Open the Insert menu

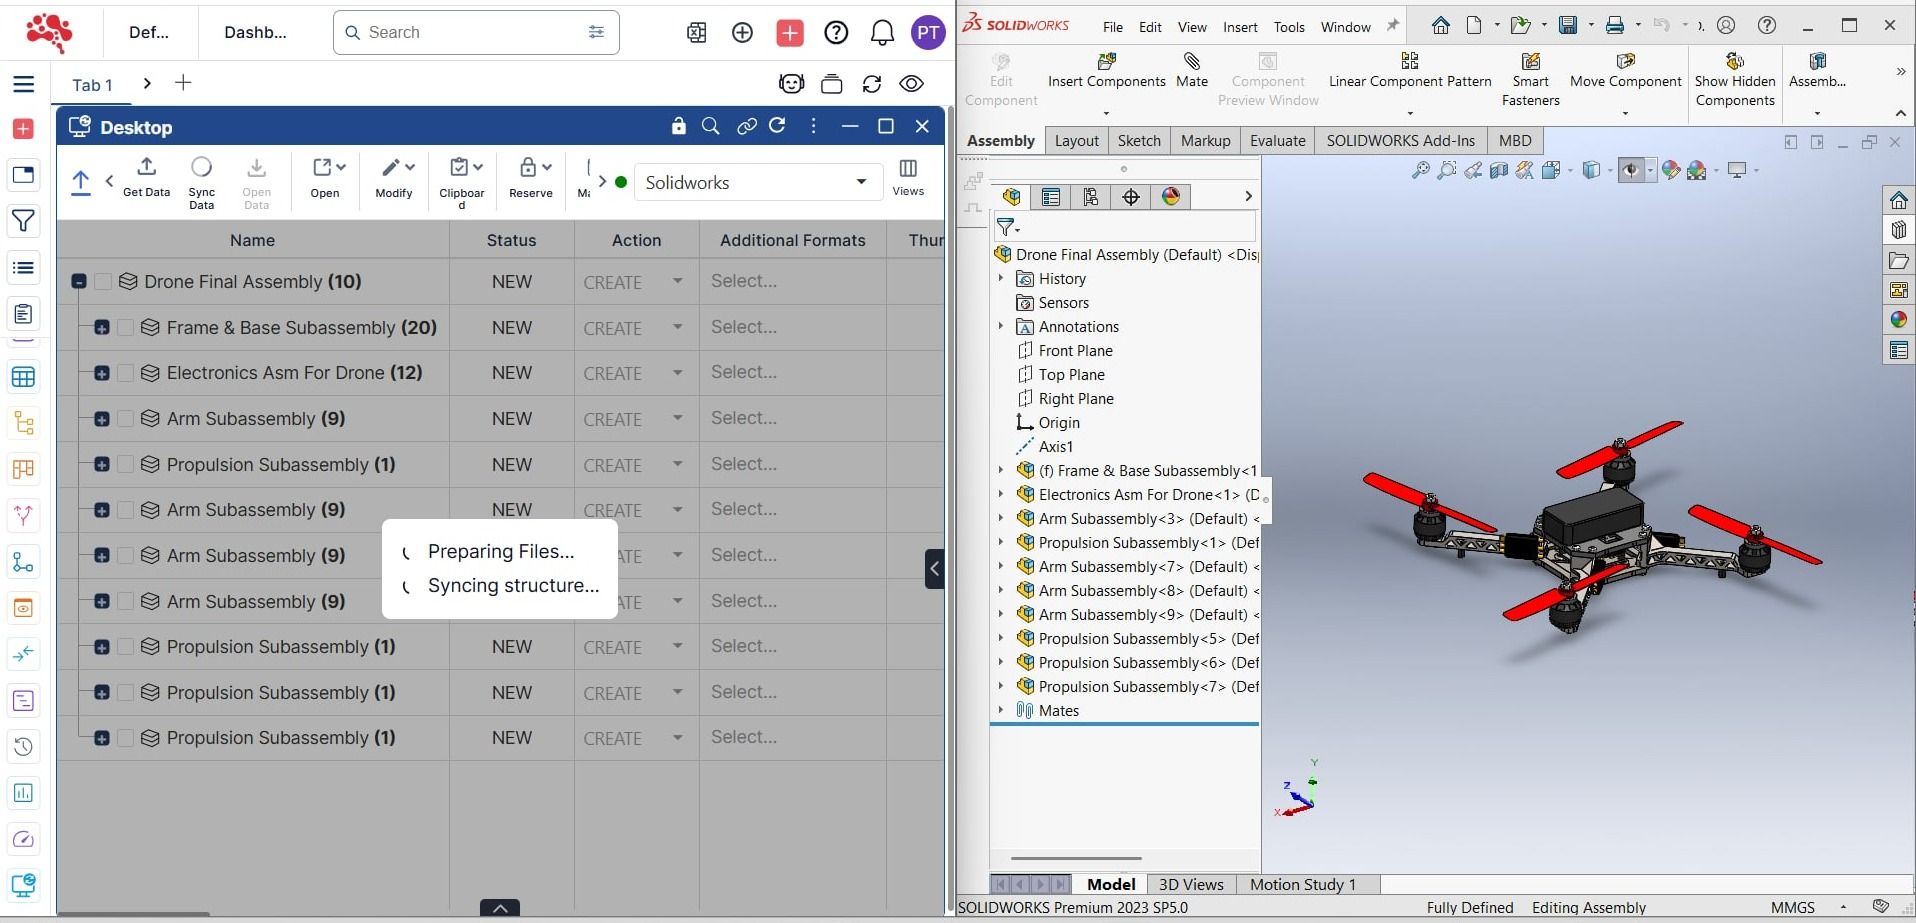tap(1239, 27)
